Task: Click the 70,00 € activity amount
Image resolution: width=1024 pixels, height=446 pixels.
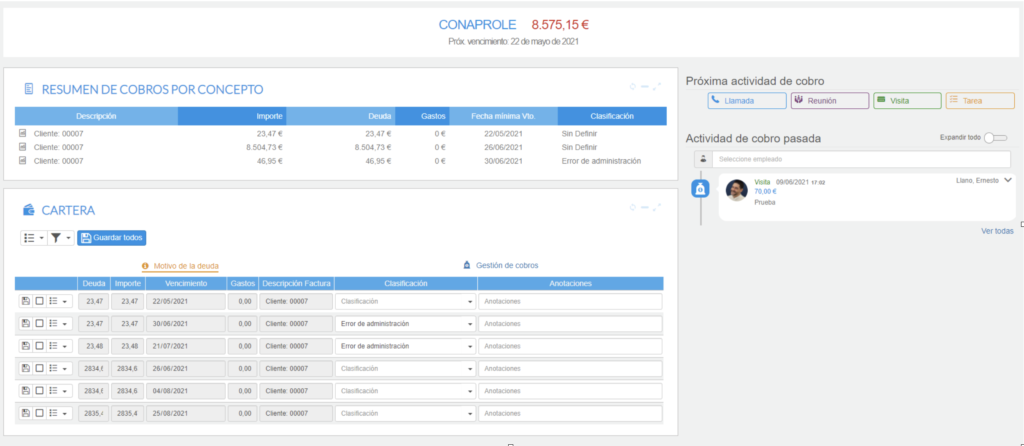Action: point(765,191)
